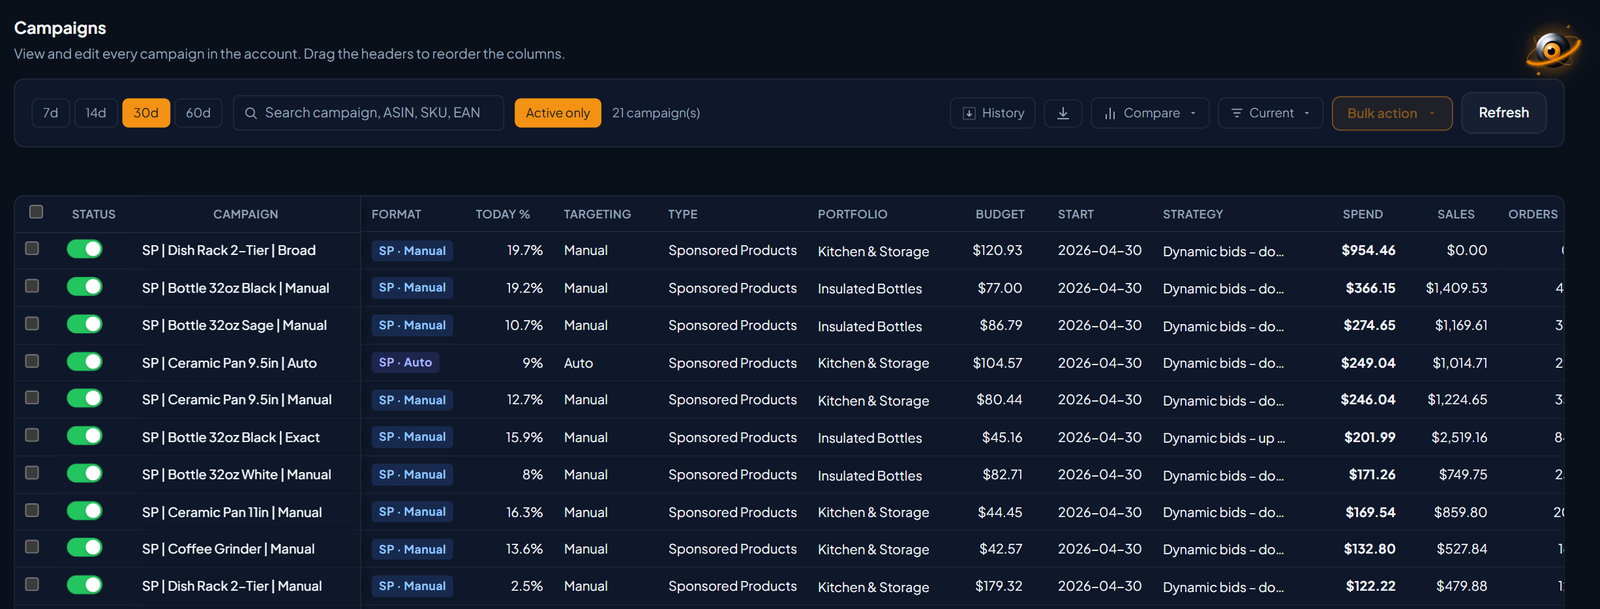Check the Ceramic Pan 9.5in Auto row checkbox
1600x609 pixels.
point(32,360)
